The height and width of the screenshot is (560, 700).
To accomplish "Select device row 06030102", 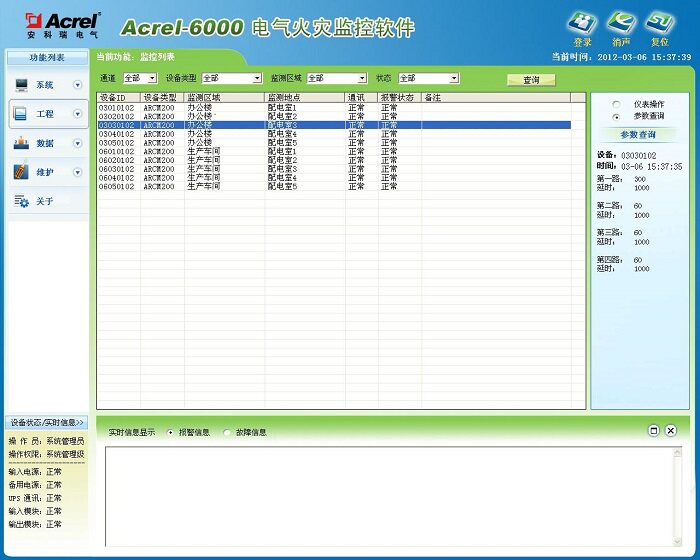I will (x=334, y=169).
